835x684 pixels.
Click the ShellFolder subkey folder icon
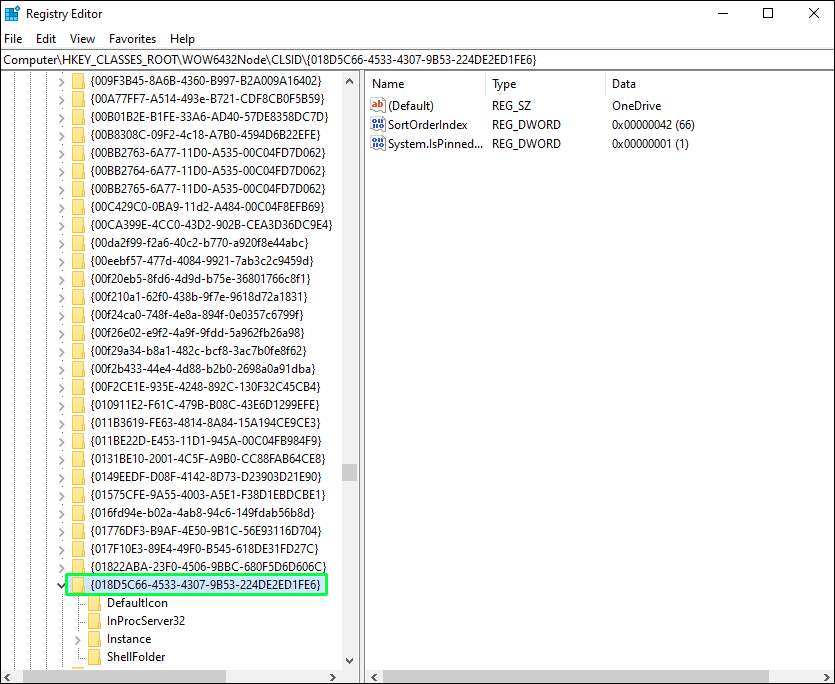click(x=95, y=657)
